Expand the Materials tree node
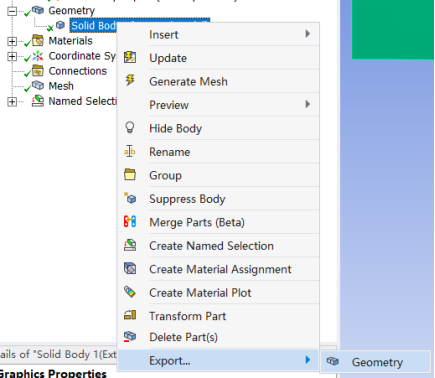Screen dimensions: 435x378 tap(12, 41)
